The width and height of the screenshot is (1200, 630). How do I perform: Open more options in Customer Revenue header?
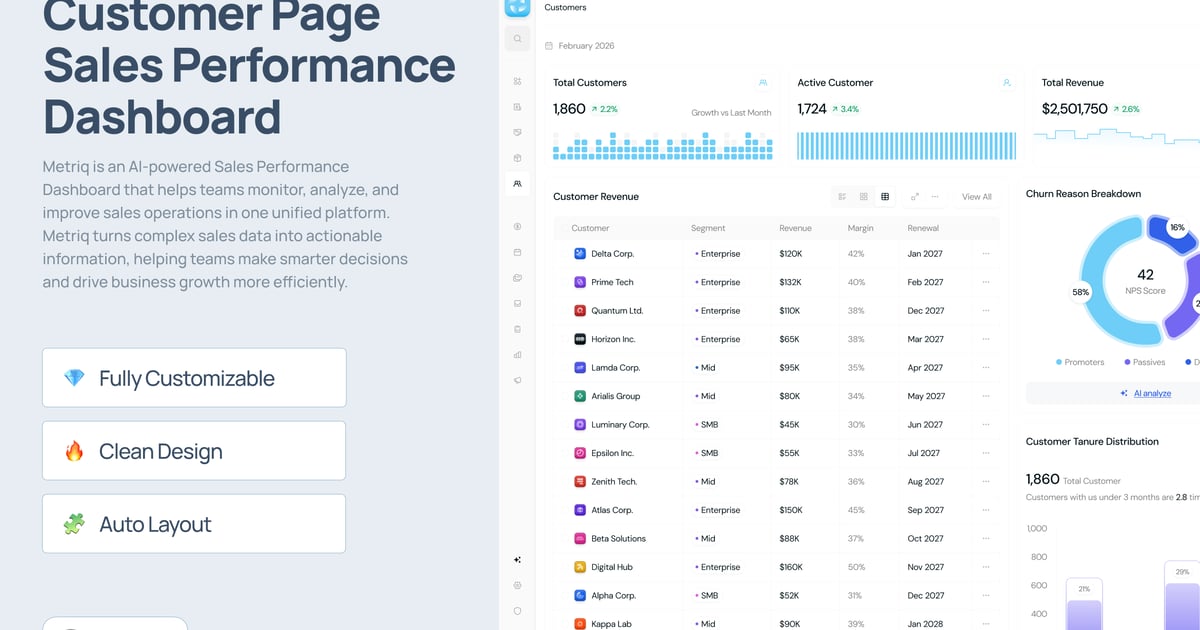935,197
